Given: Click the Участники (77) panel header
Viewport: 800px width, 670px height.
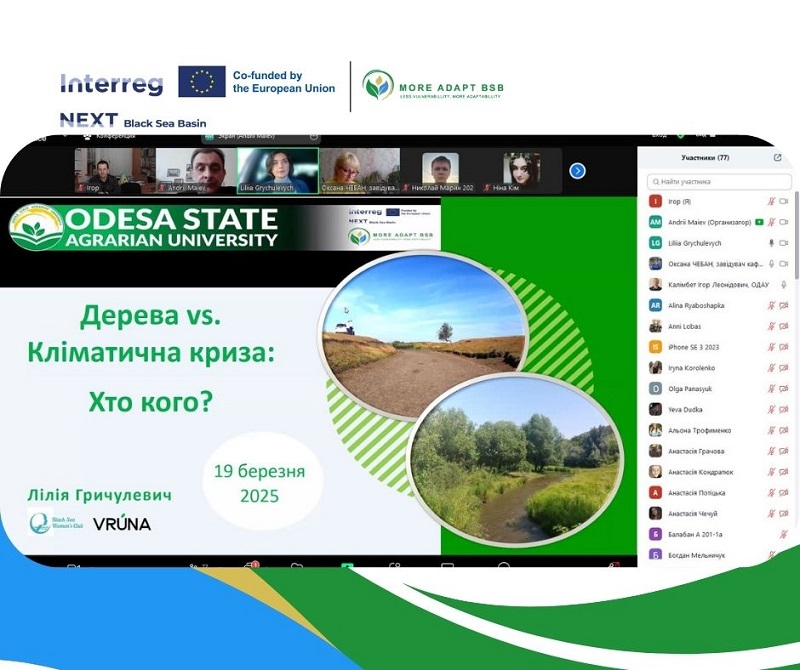Looking at the screenshot, I should point(705,157).
